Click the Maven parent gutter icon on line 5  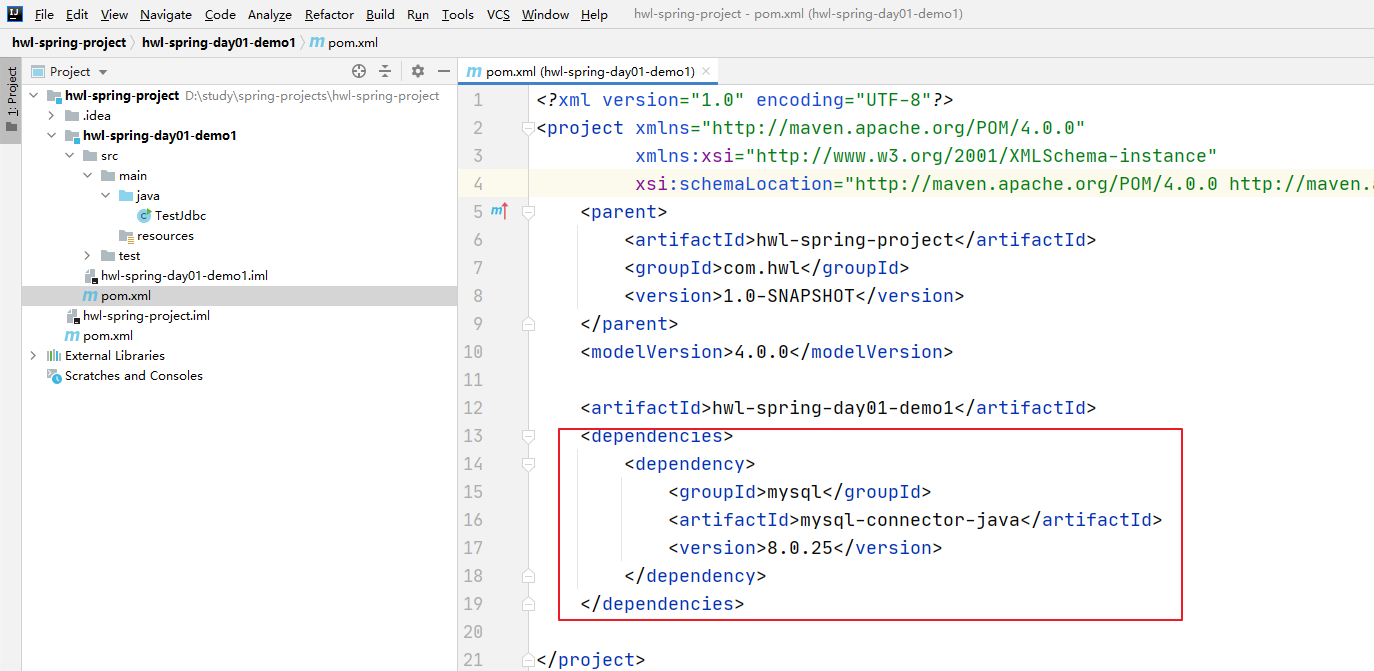[x=499, y=211]
